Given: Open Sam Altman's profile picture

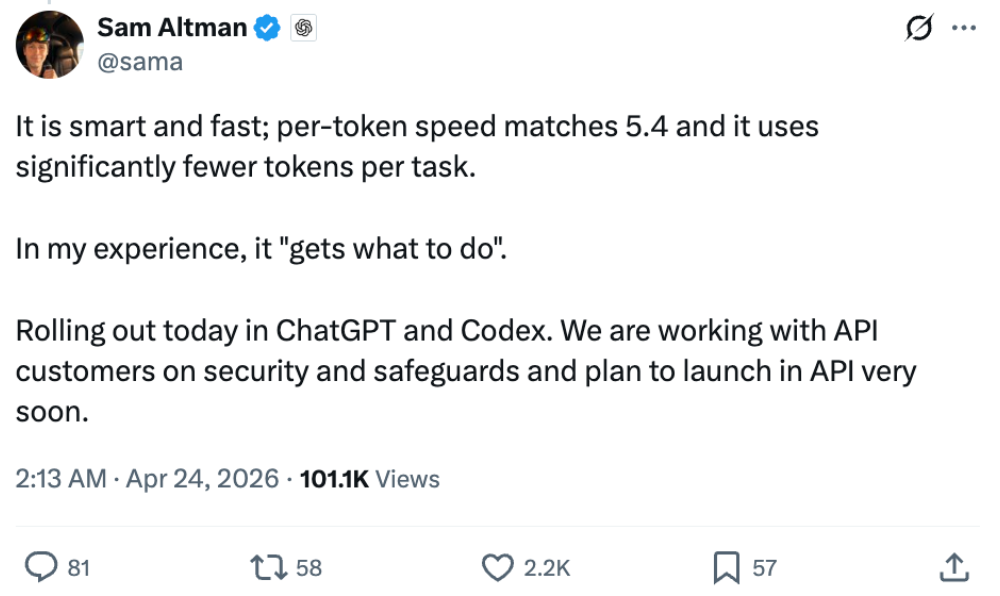Looking at the screenshot, I should pyautogui.click(x=49, y=45).
